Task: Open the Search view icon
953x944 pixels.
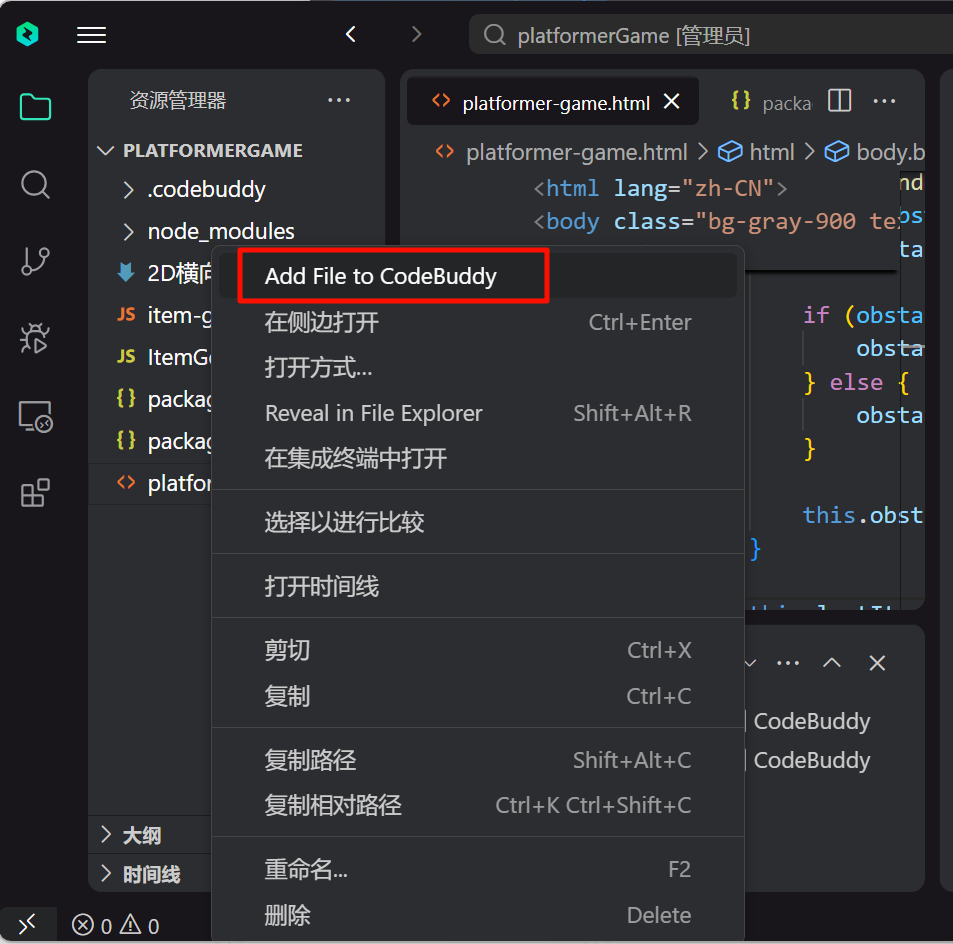Action: 35,184
